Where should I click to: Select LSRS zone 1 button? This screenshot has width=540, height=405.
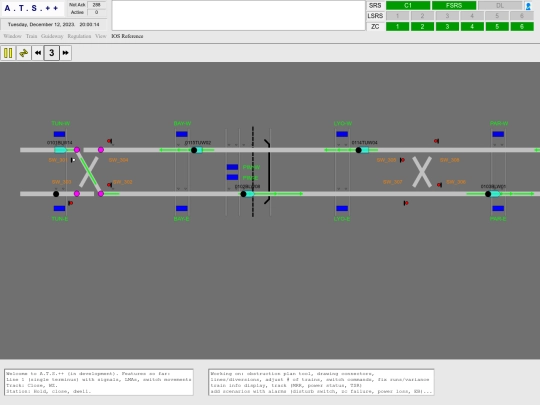coord(397,16)
